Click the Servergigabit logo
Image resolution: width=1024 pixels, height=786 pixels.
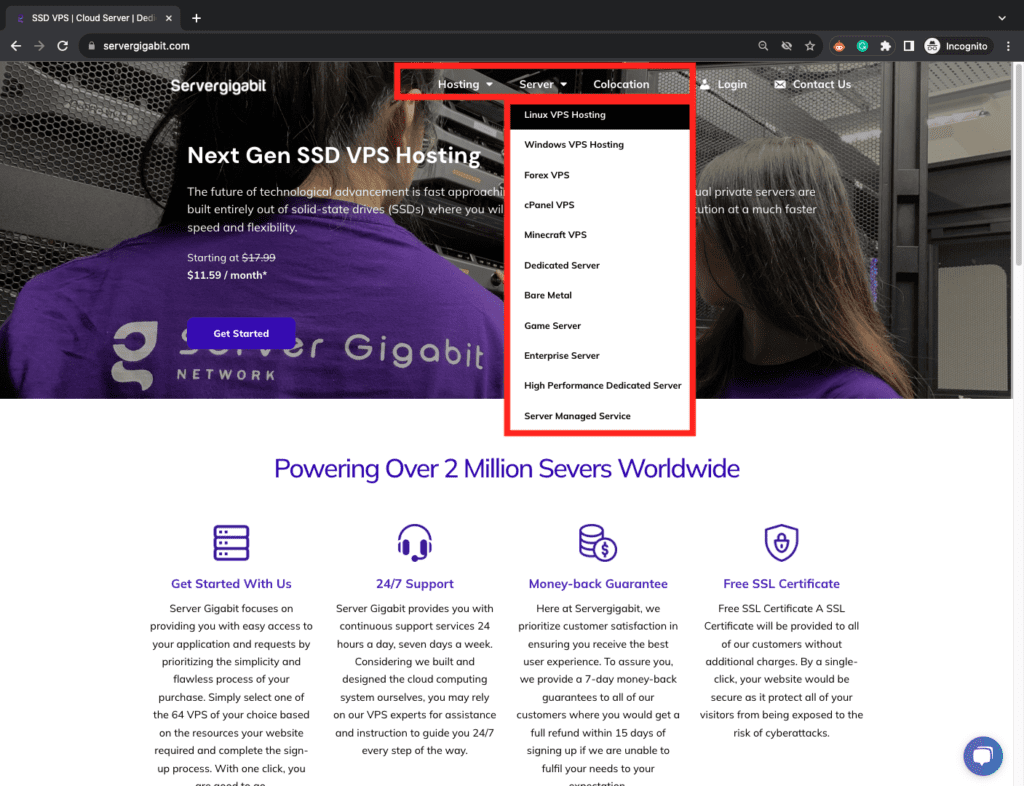[x=217, y=86]
